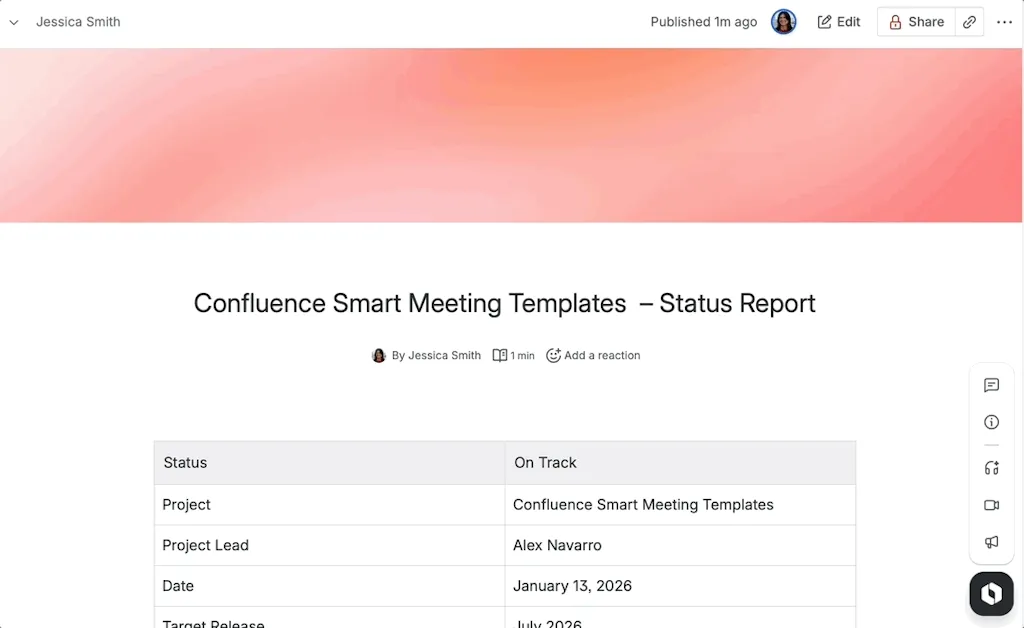Click the Edit page button
This screenshot has width=1024, height=628.
click(839, 22)
